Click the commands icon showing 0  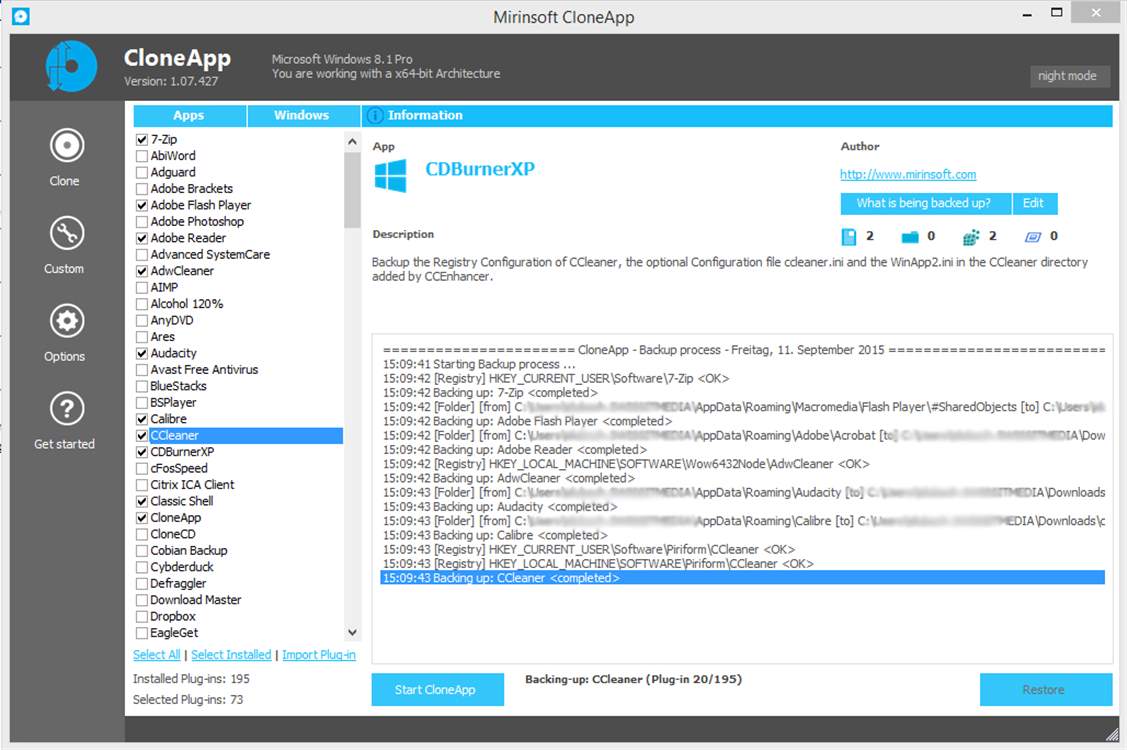[1033, 237]
